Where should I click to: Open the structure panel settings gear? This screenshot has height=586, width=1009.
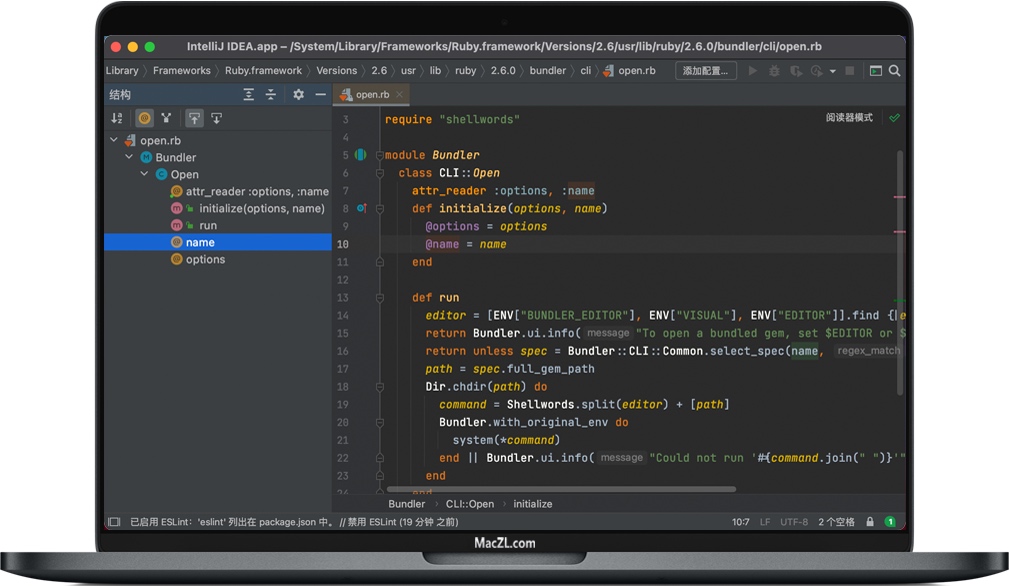point(298,94)
